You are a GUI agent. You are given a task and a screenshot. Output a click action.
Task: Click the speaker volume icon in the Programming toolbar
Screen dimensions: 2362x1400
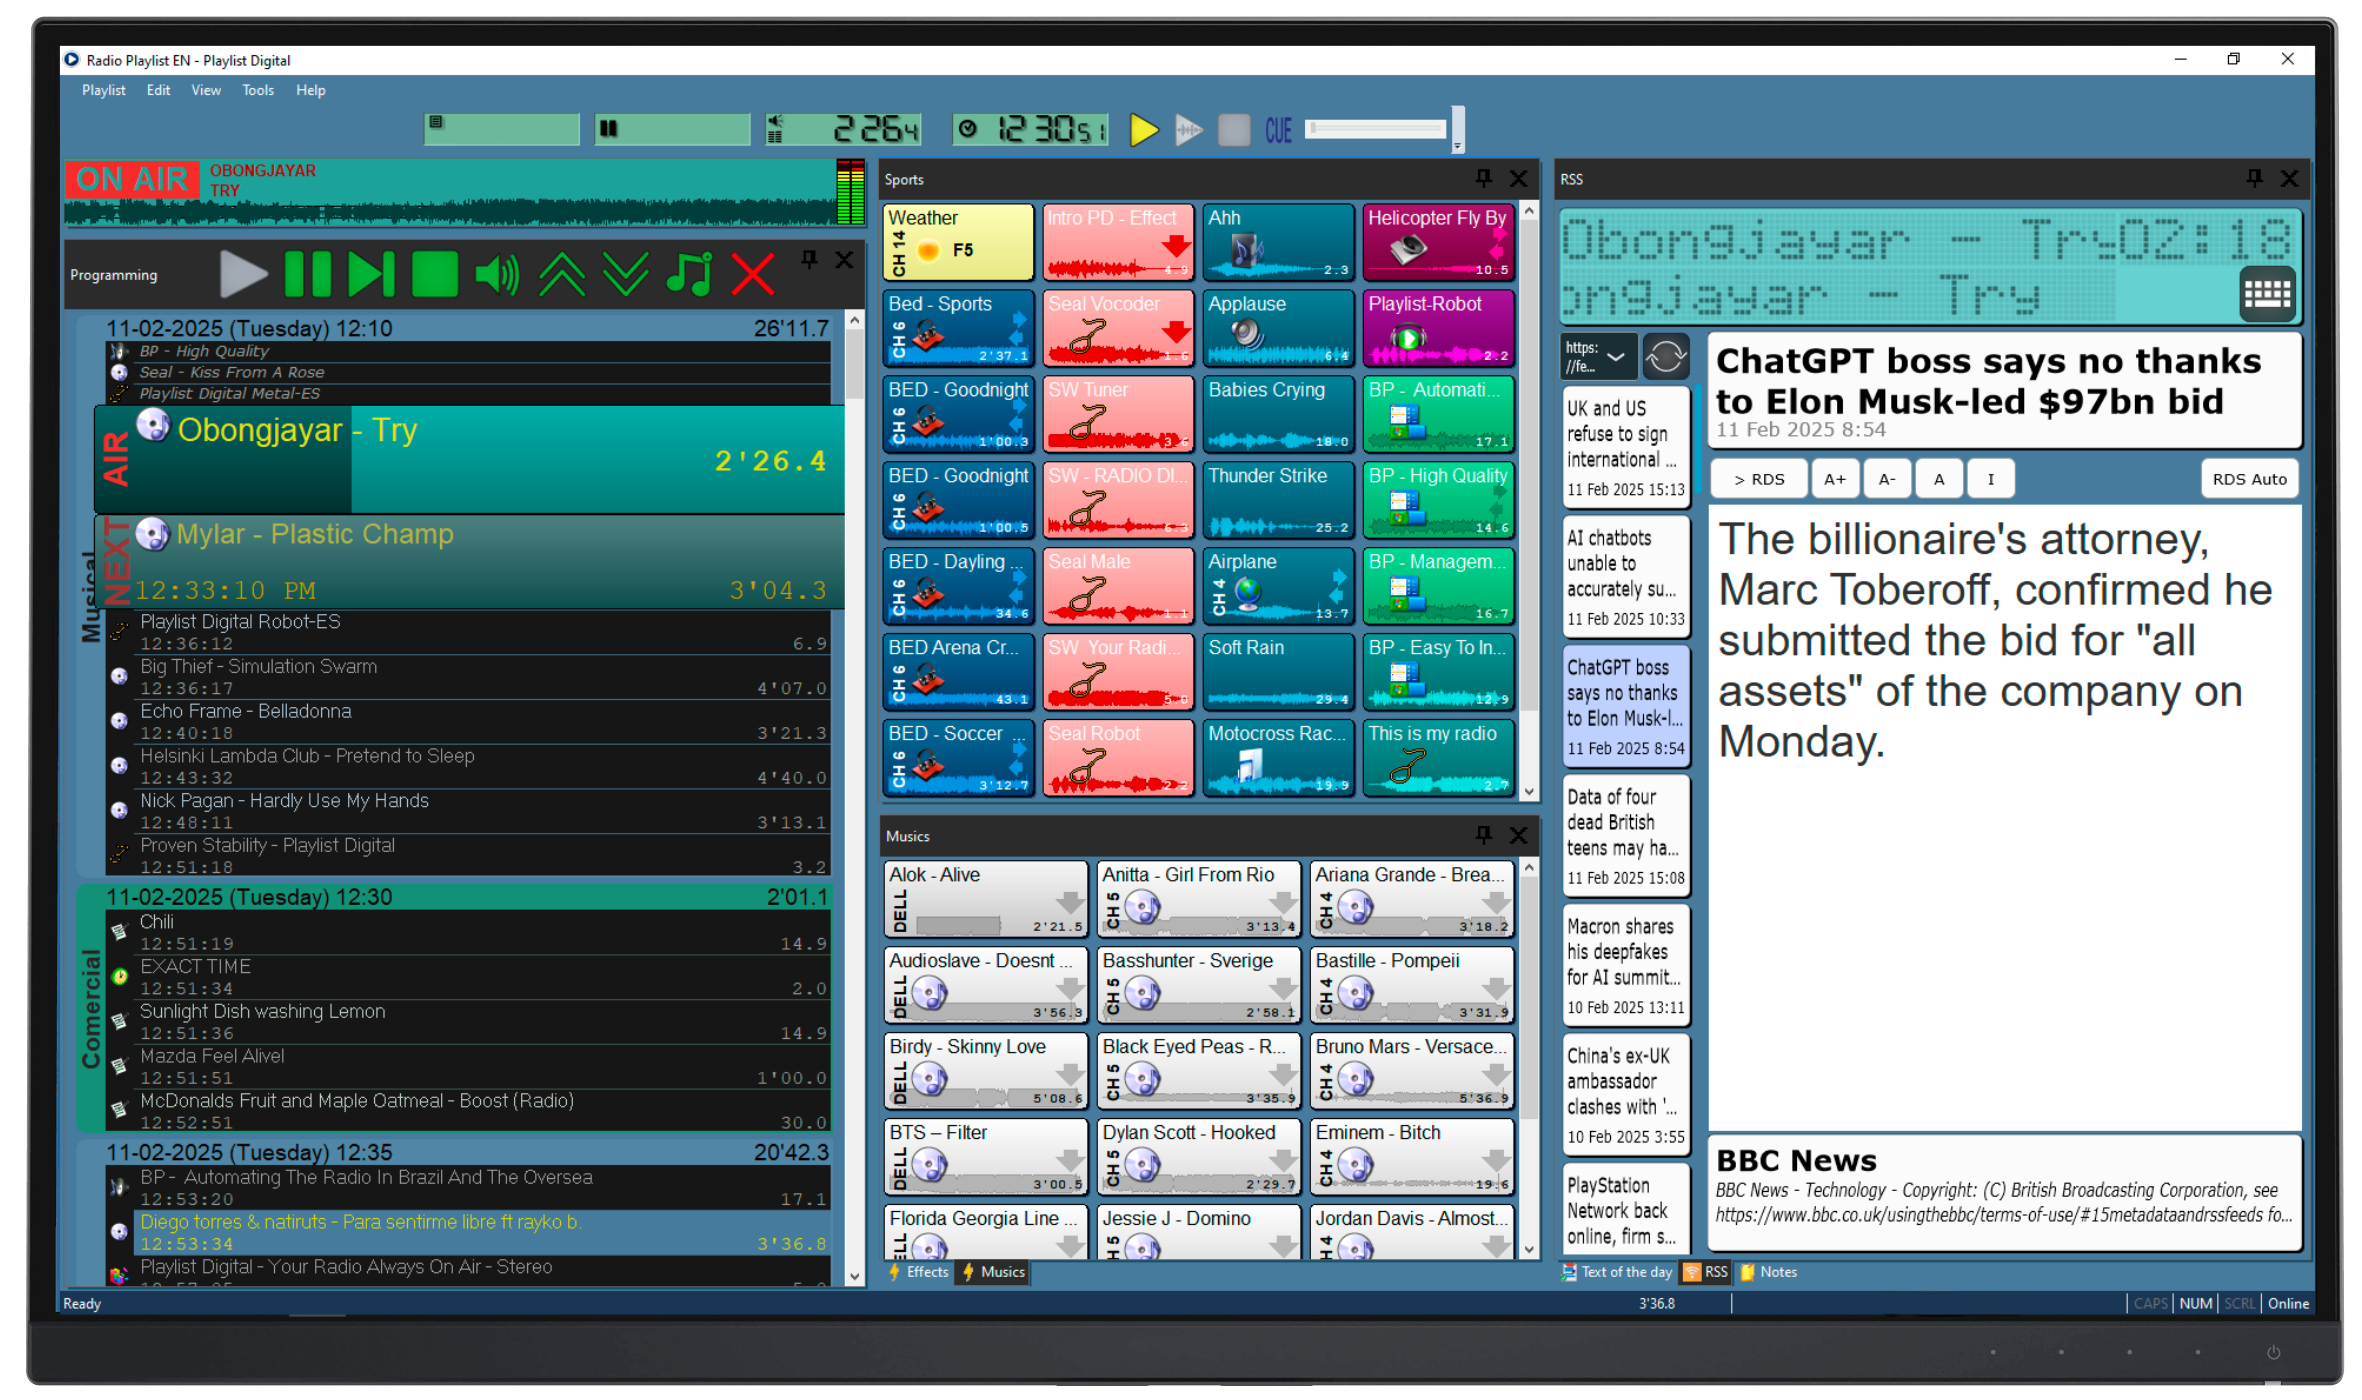[x=497, y=273]
